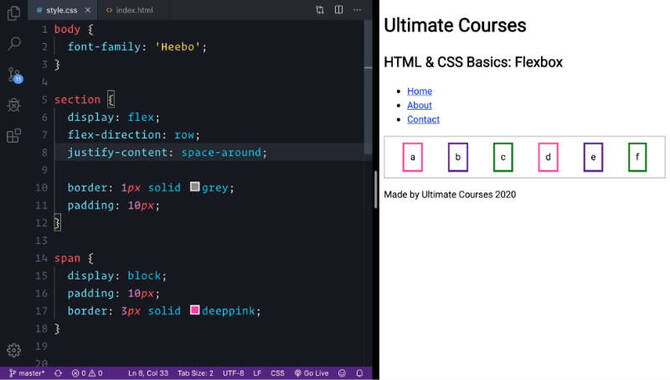The image size is (670, 380).
Task: Click the feedback smiley icon in status bar
Action: coord(342,373)
